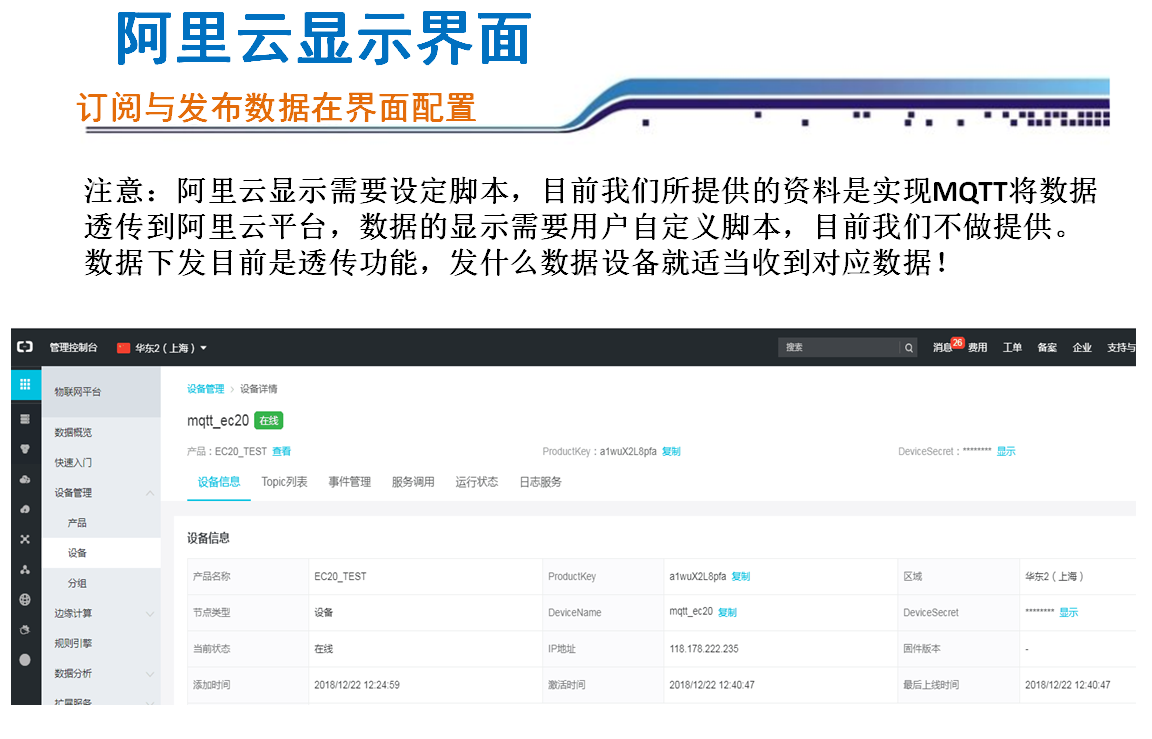Open 企业 in the top bar
The image size is (1152, 739).
coord(1082,347)
